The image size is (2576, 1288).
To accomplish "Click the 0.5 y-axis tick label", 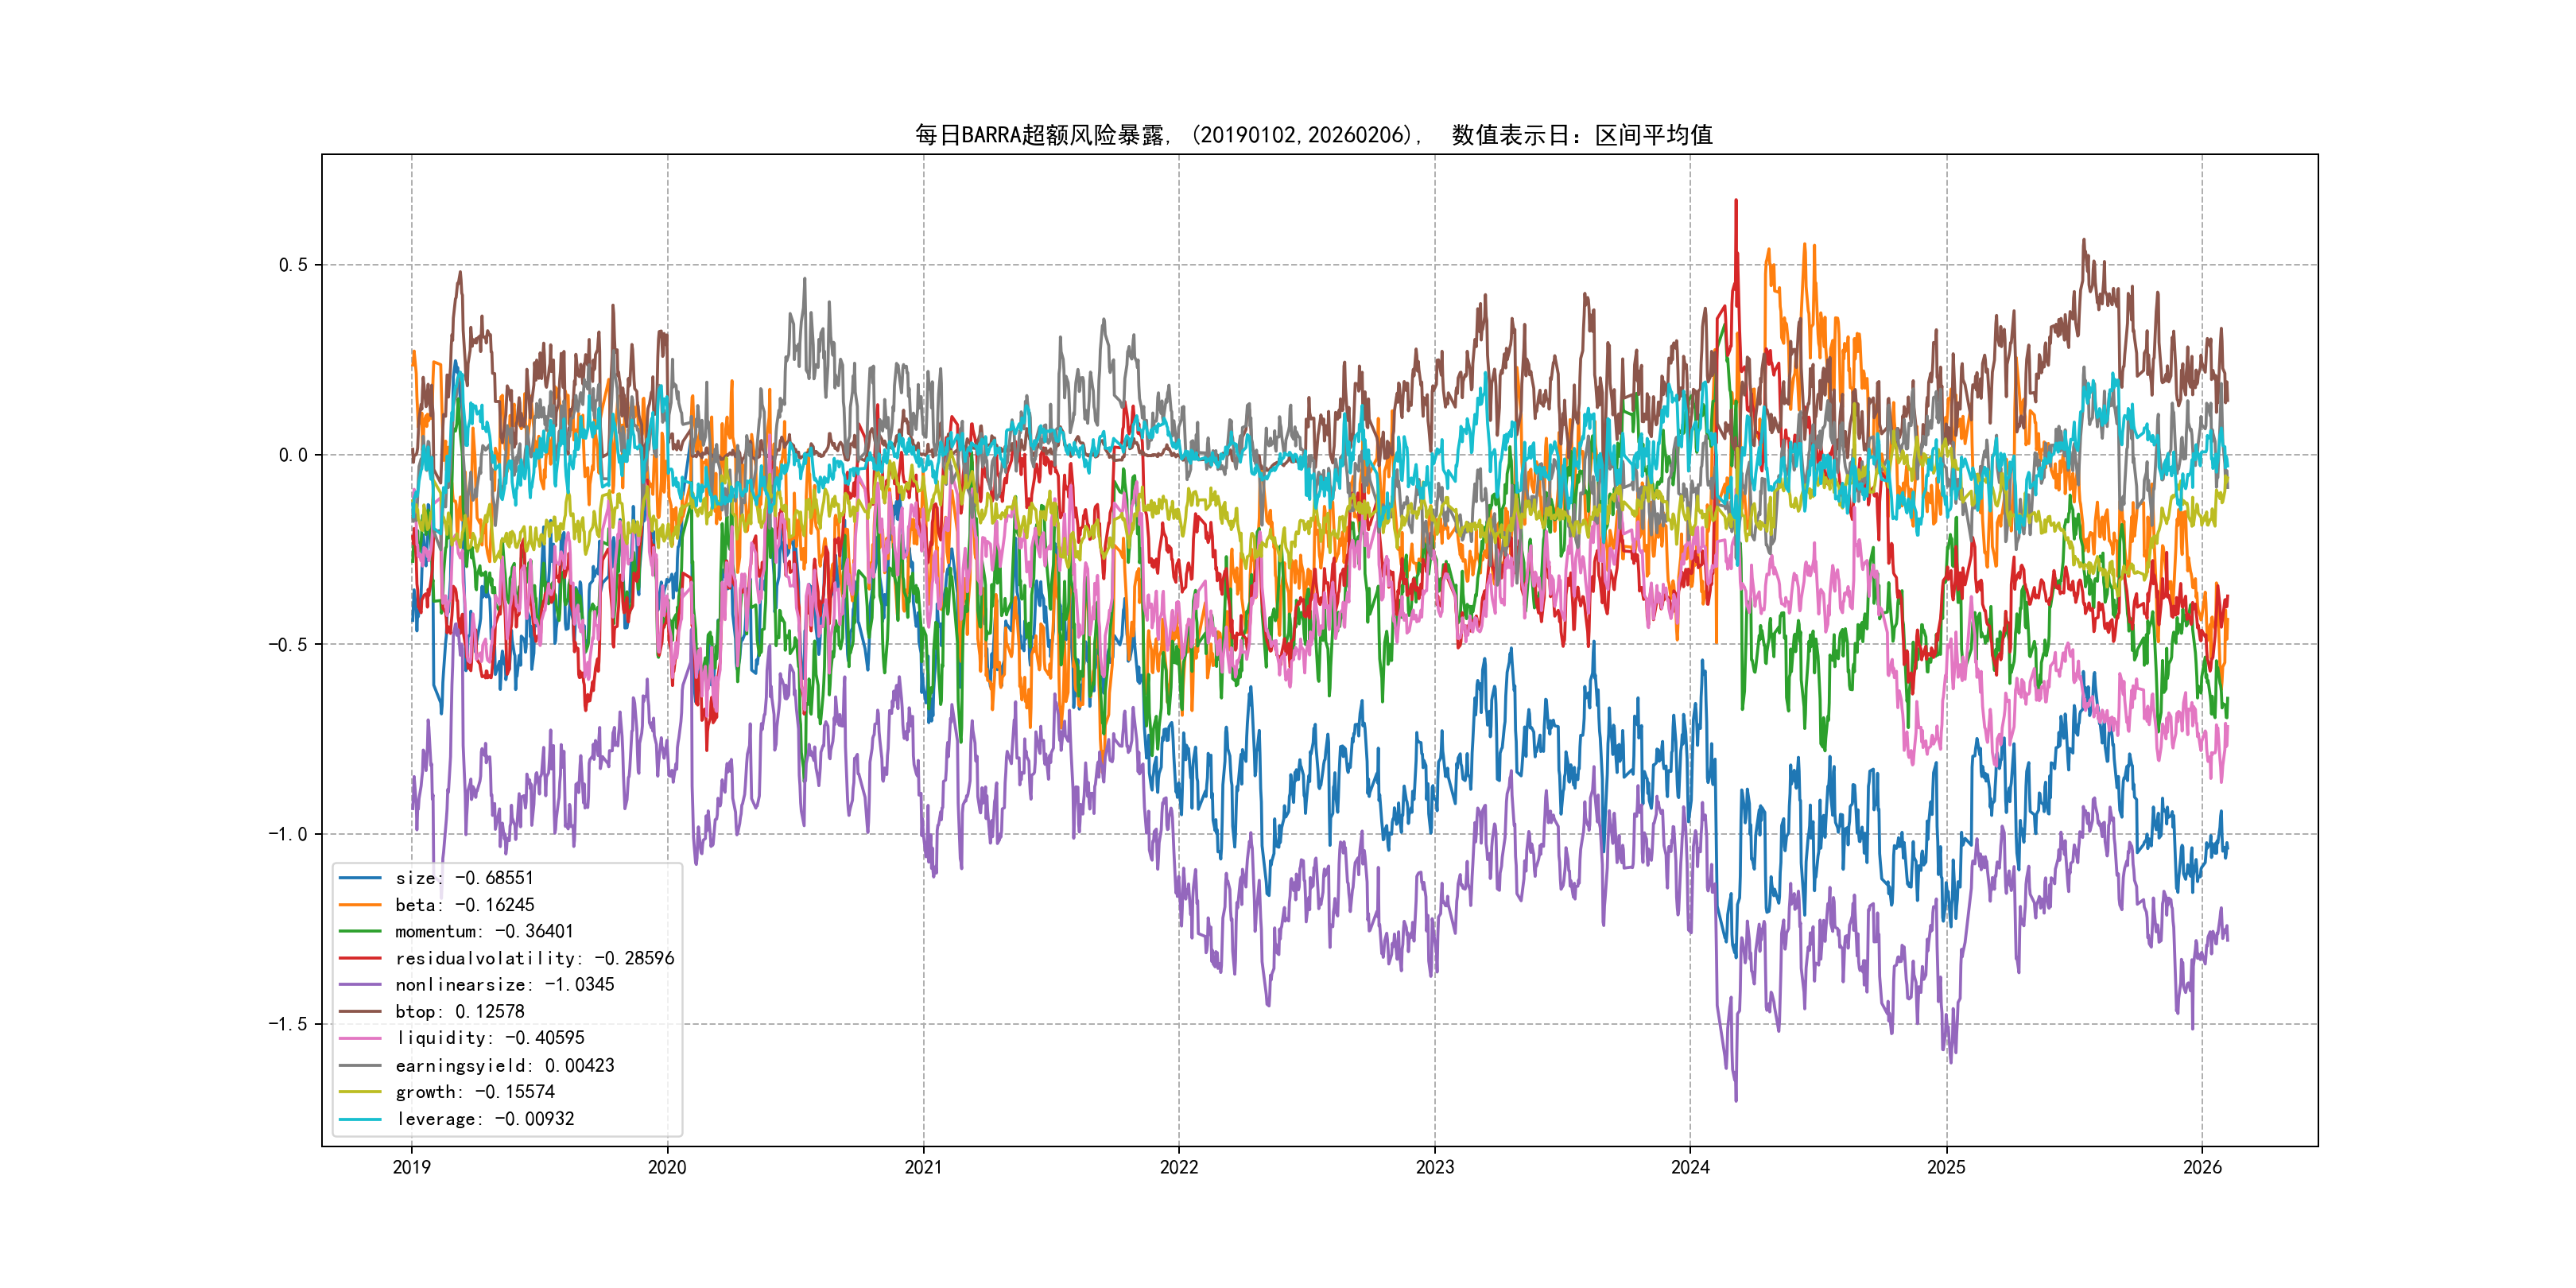I will pos(292,265).
